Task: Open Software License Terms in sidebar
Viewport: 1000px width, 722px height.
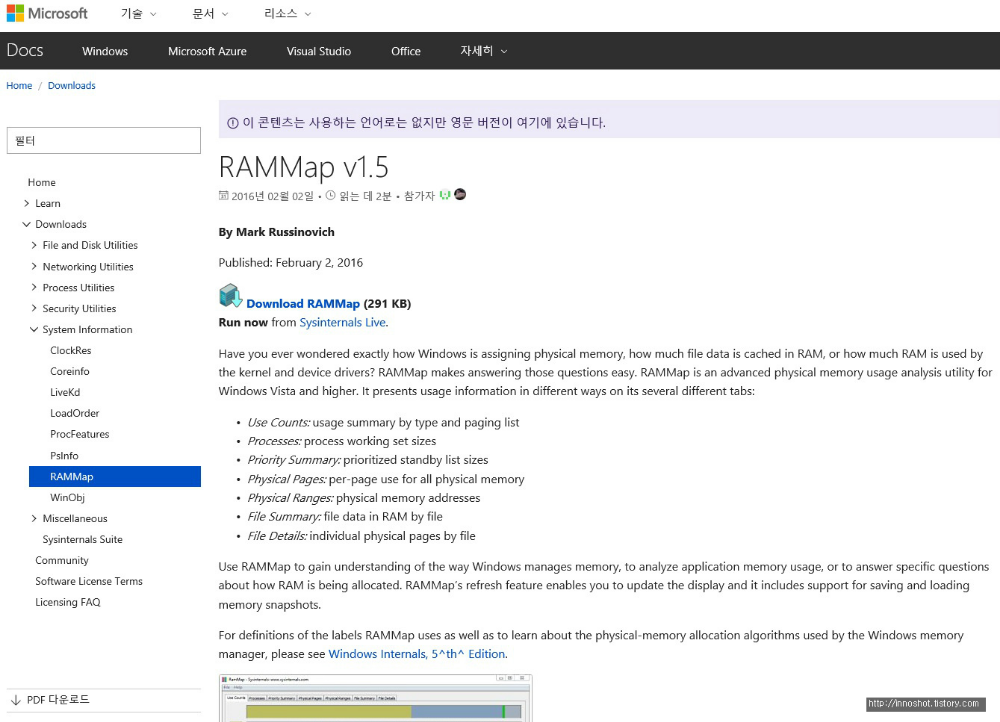Action: pyautogui.click(x=89, y=581)
